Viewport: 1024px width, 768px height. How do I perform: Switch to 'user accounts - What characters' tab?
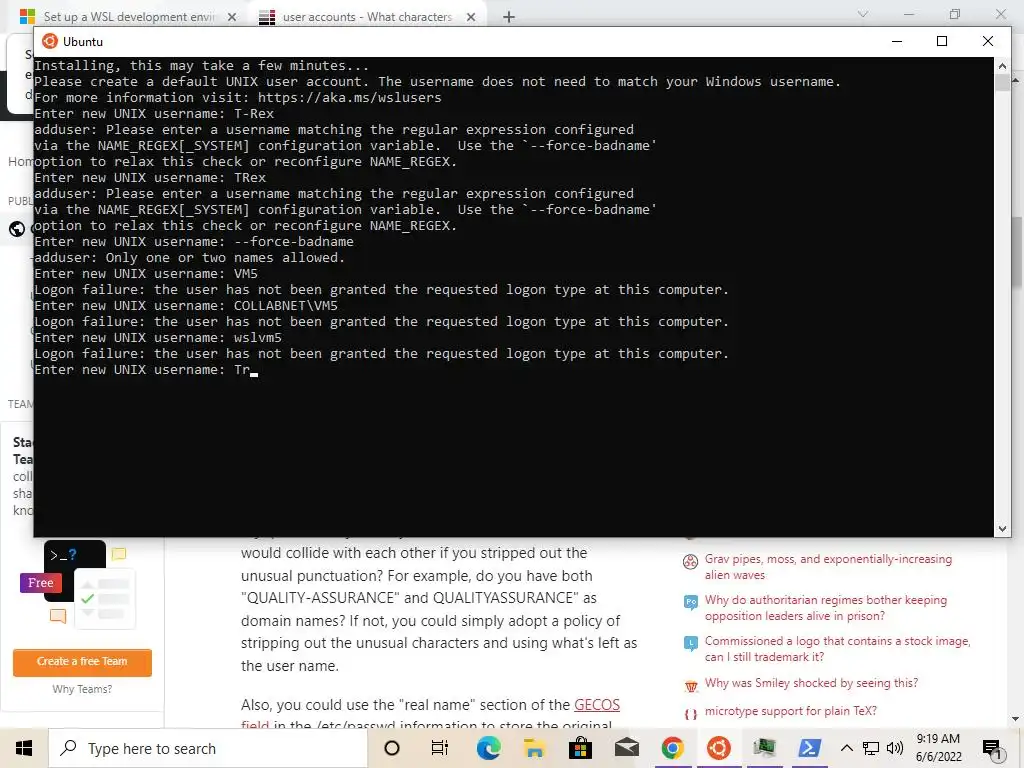pos(366,17)
